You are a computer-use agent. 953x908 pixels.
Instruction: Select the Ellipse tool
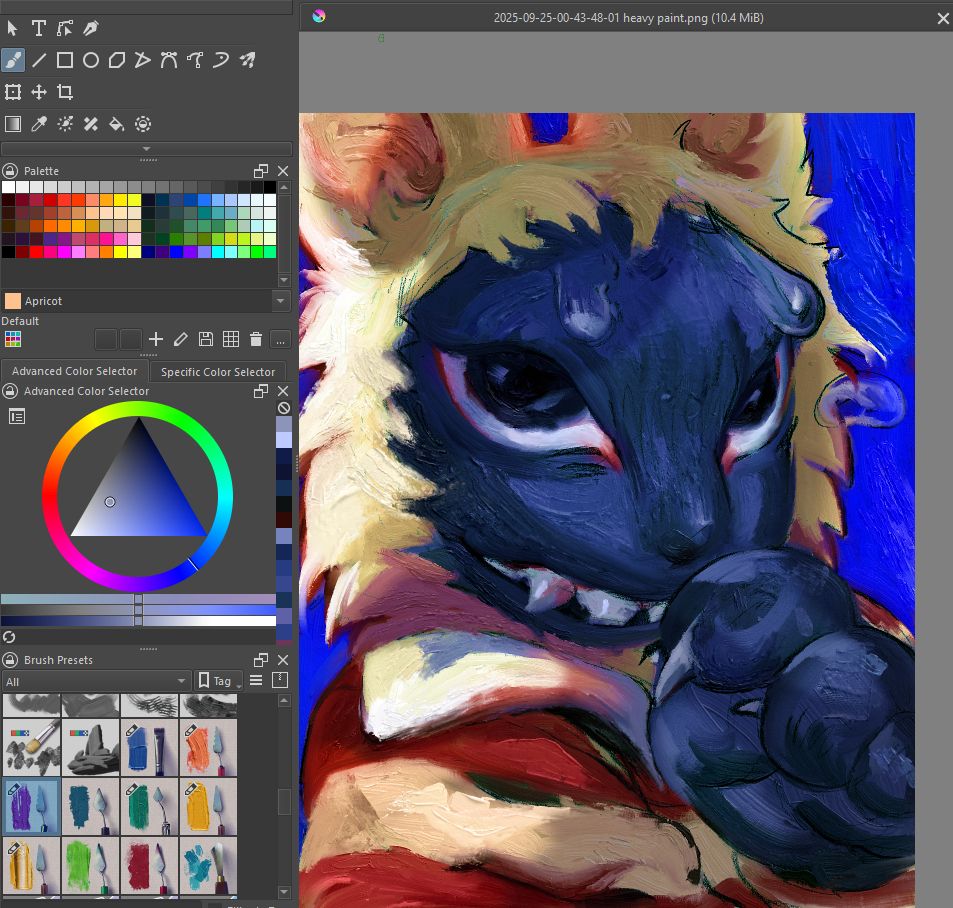(91, 60)
